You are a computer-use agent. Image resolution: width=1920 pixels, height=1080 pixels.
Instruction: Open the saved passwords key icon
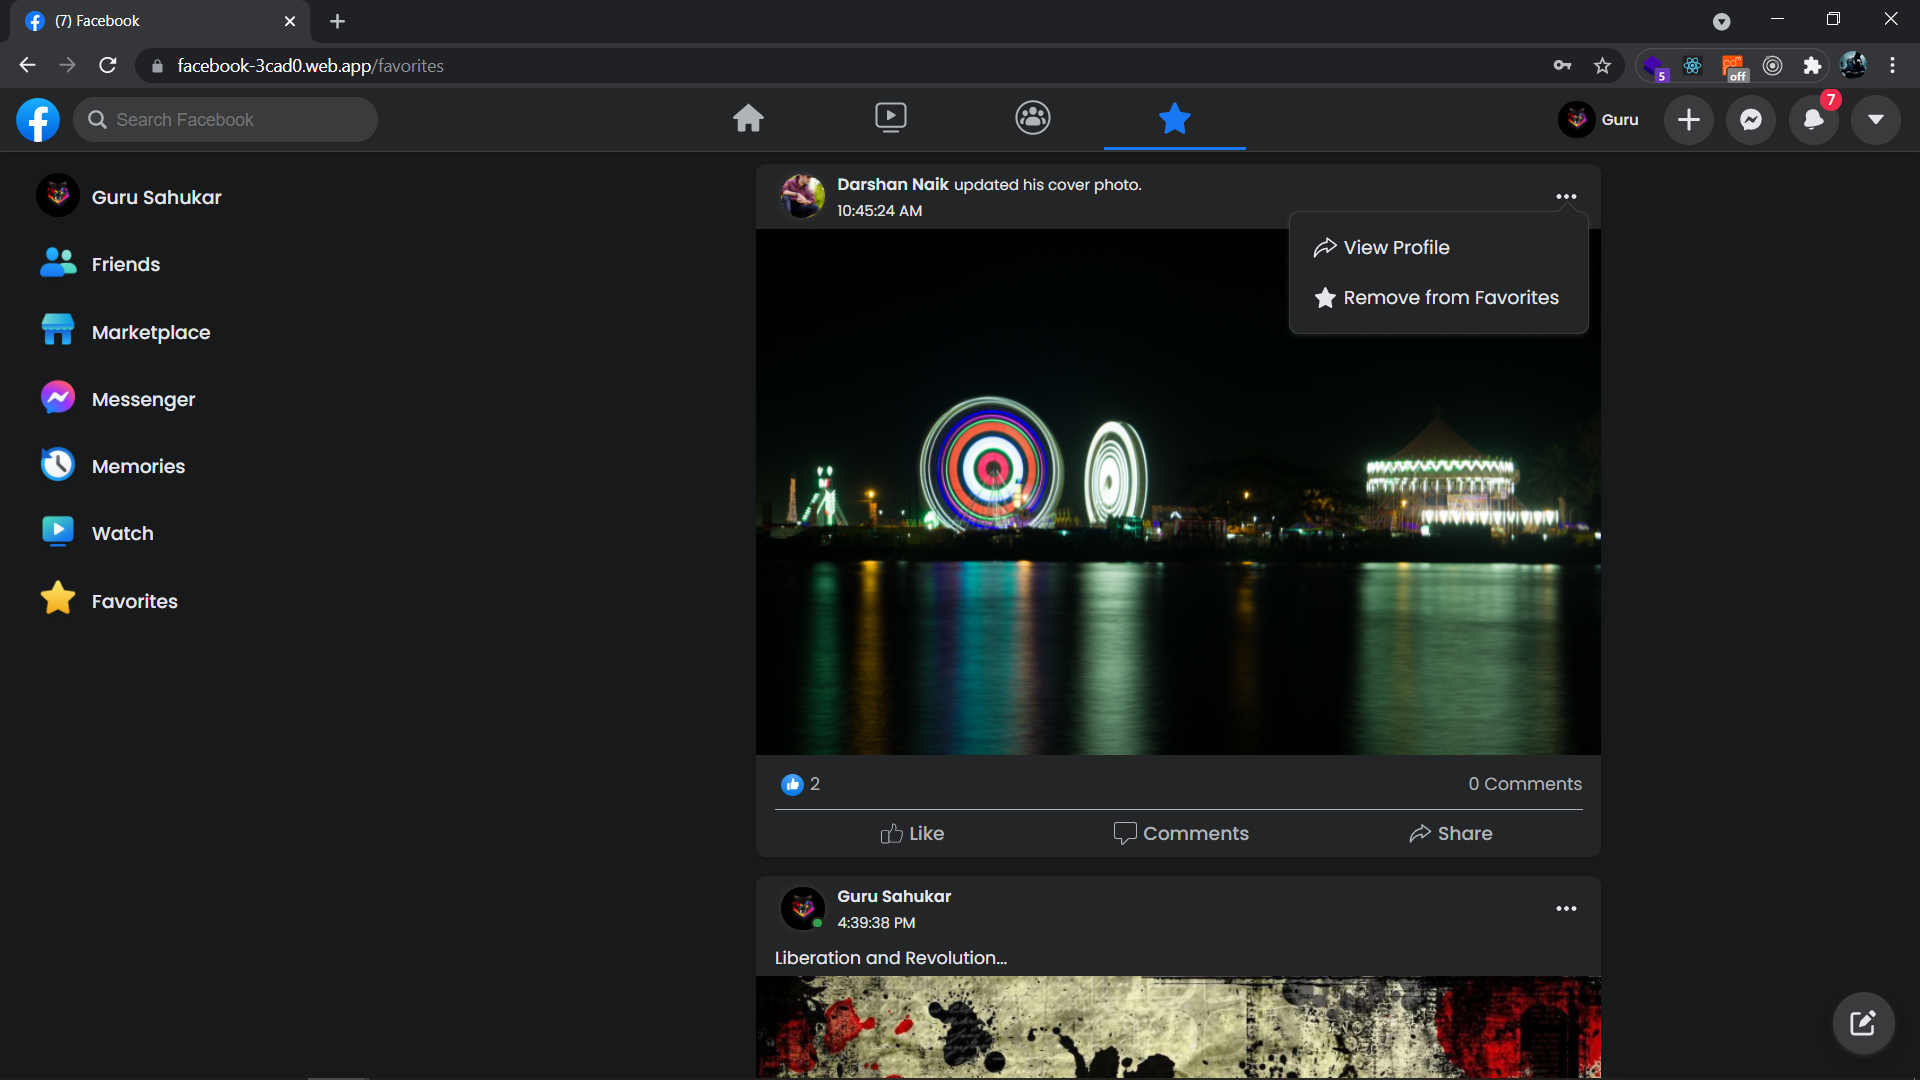point(1562,65)
